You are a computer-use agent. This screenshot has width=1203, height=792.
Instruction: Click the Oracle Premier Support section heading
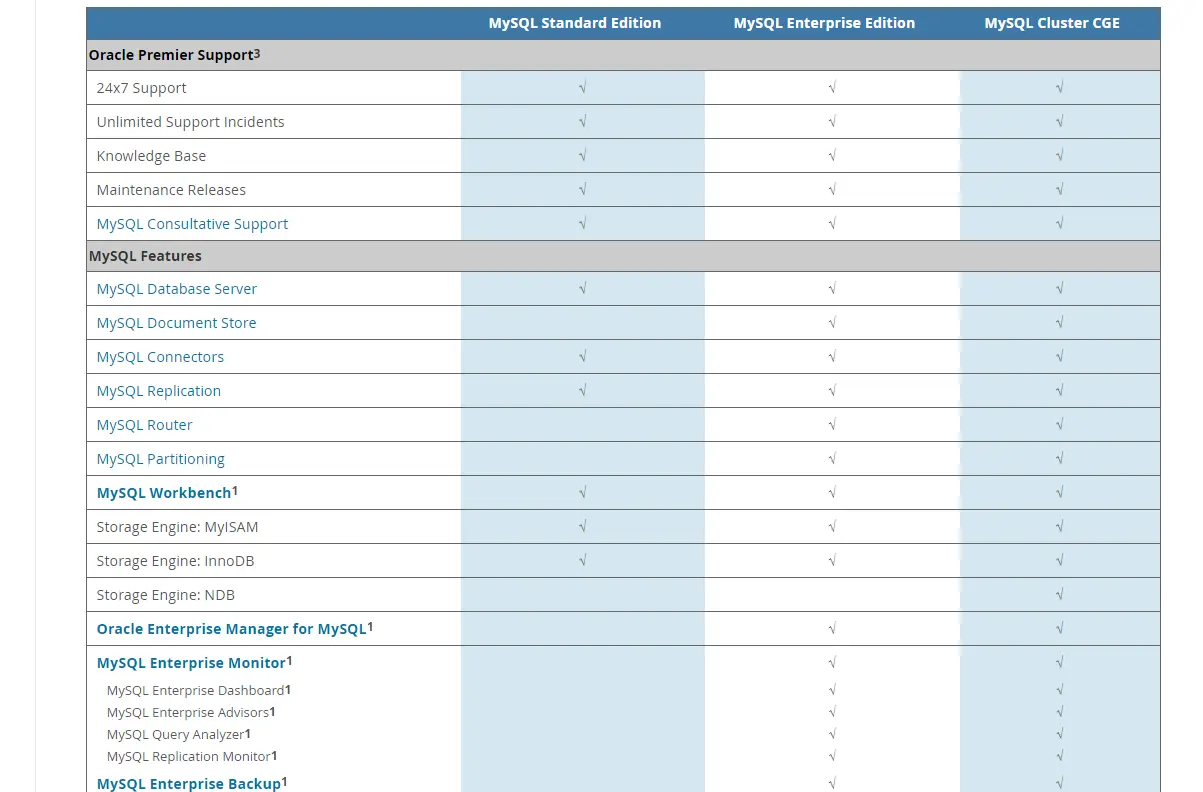pos(171,55)
